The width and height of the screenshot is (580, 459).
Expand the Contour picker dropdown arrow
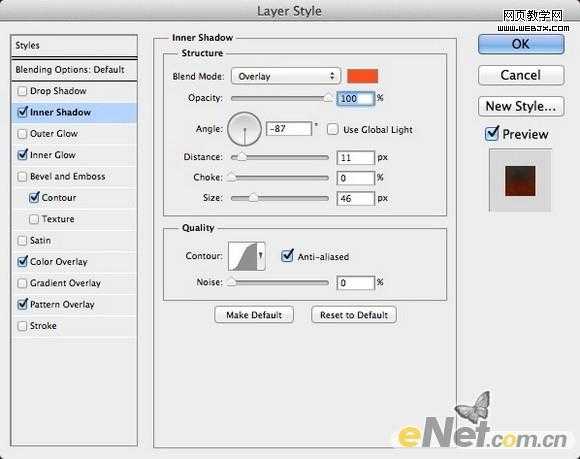click(261, 256)
